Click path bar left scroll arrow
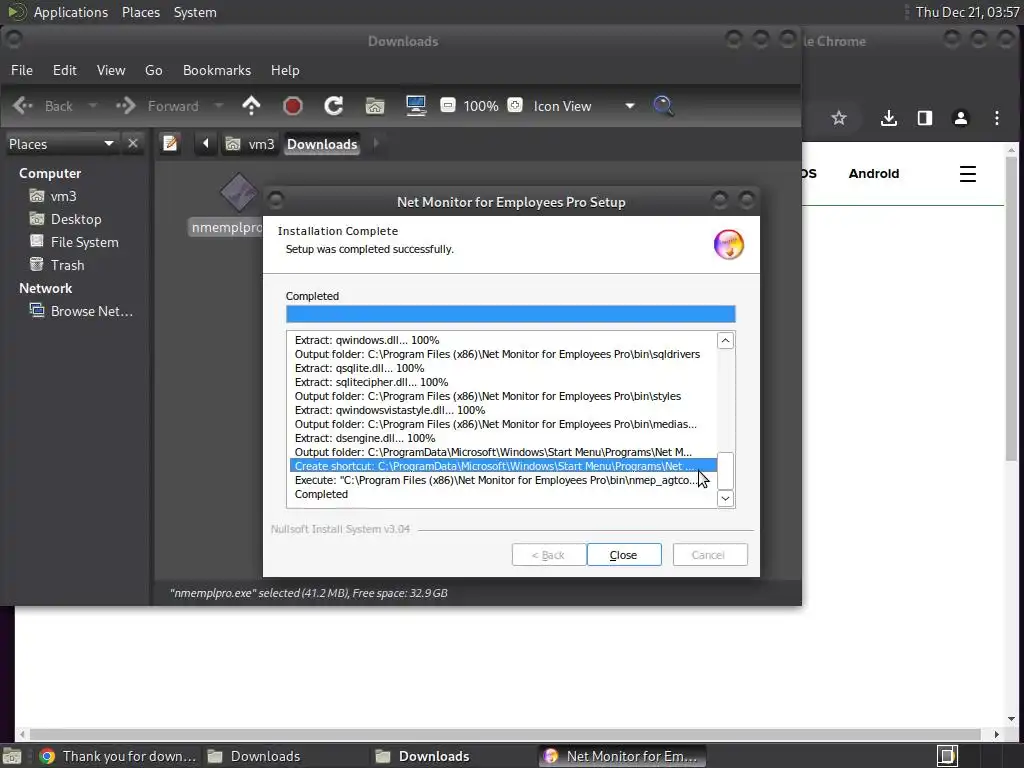The width and height of the screenshot is (1024, 768). click(206, 143)
